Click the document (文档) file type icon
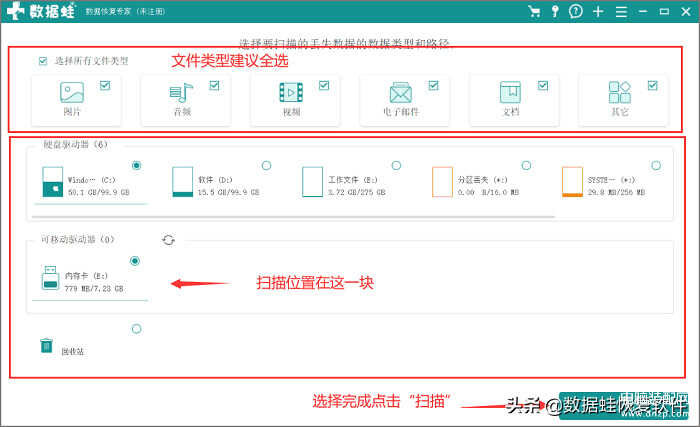 [x=510, y=92]
